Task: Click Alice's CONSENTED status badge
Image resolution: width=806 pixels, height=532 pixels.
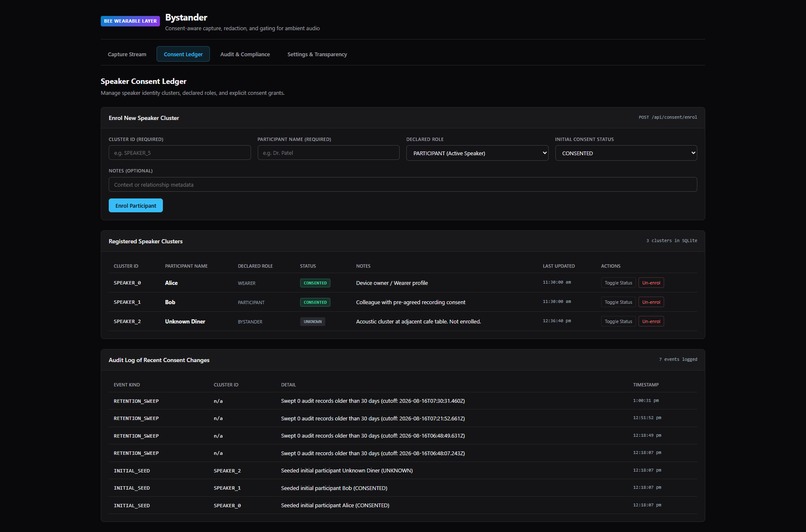Action: (x=315, y=283)
